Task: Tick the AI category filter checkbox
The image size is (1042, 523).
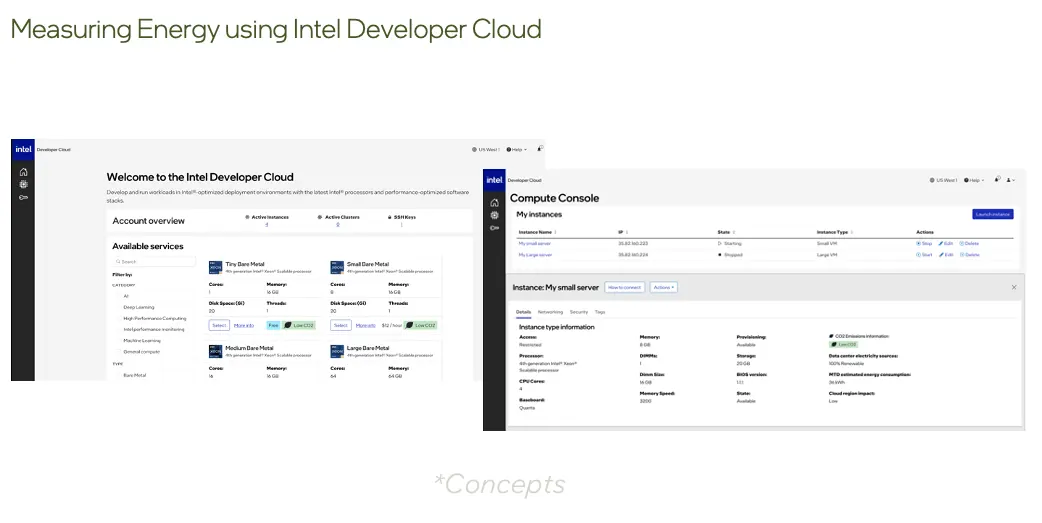Action: 120,296
